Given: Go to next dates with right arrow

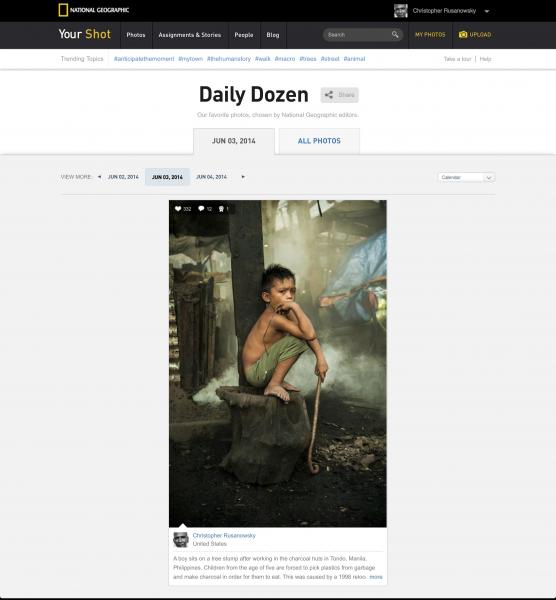Looking at the screenshot, I should pyautogui.click(x=243, y=177).
